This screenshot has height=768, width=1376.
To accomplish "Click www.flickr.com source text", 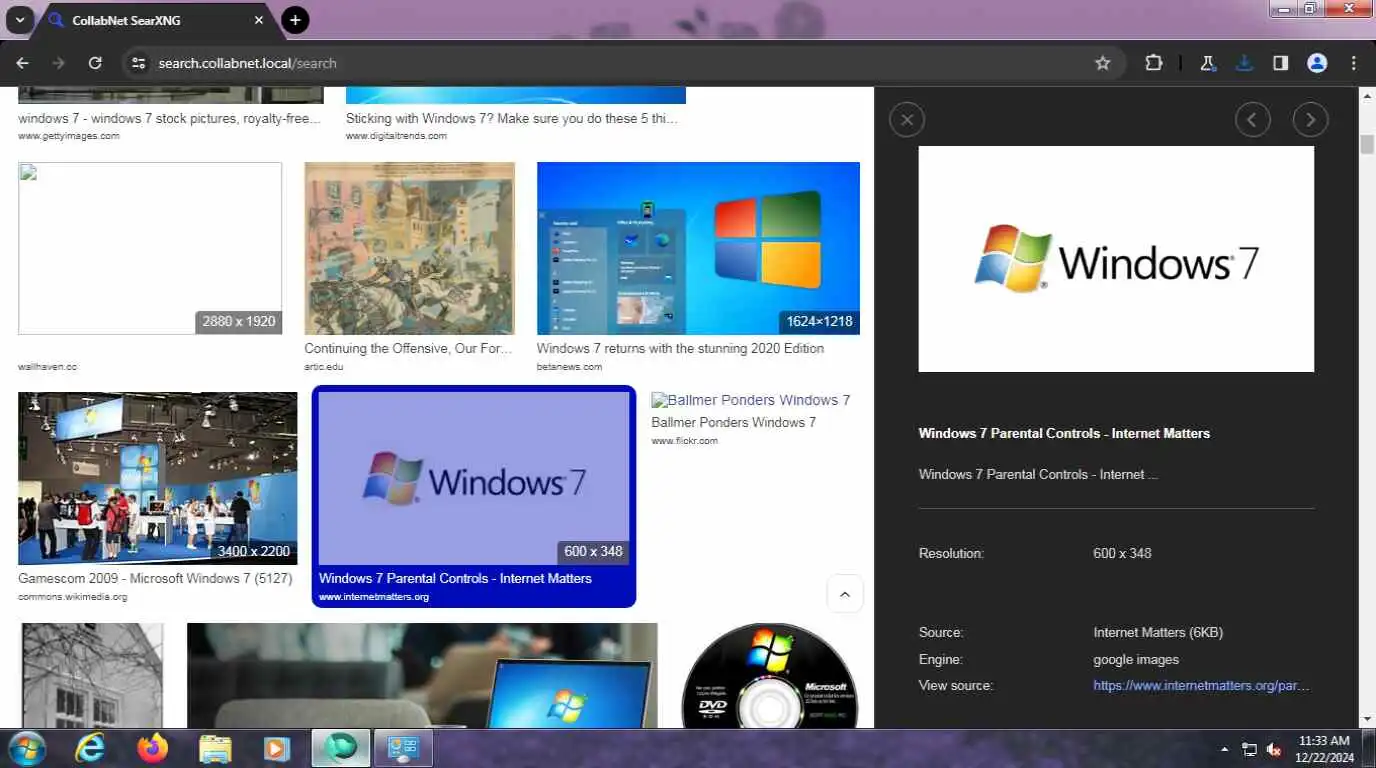I will point(684,441).
